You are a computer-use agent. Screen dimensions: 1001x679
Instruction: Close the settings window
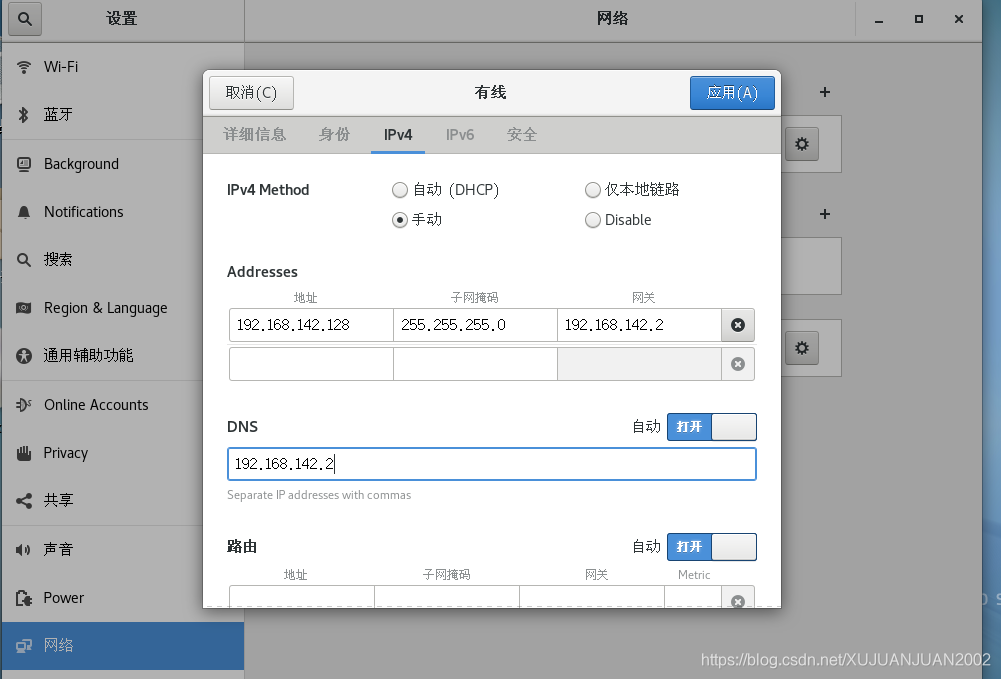959,20
